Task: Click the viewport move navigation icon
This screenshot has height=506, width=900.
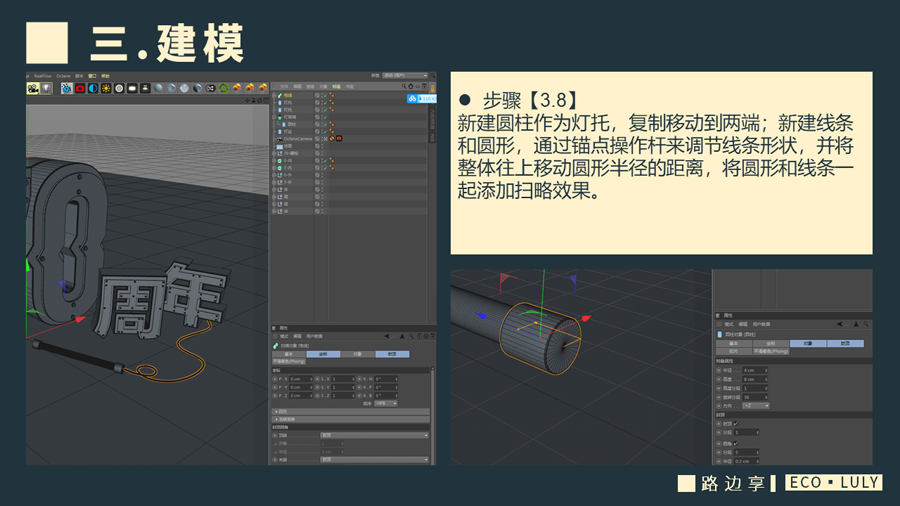Action: click(x=248, y=100)
